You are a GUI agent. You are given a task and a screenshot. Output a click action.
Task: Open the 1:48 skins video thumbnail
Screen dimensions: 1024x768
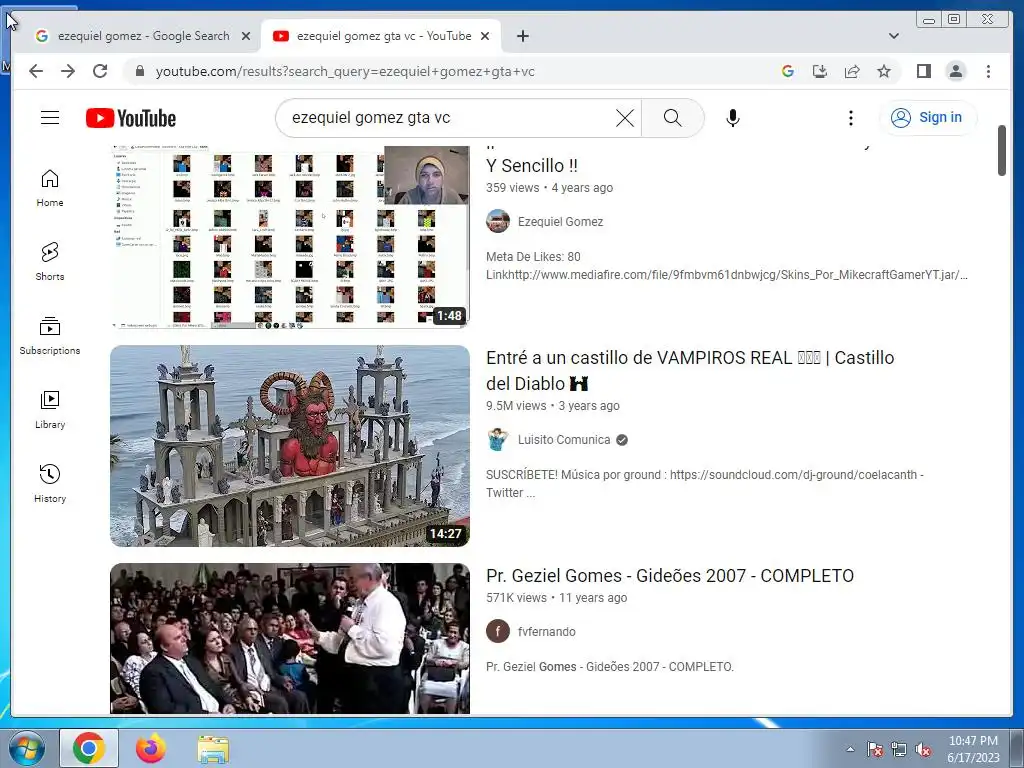point(290,236)
